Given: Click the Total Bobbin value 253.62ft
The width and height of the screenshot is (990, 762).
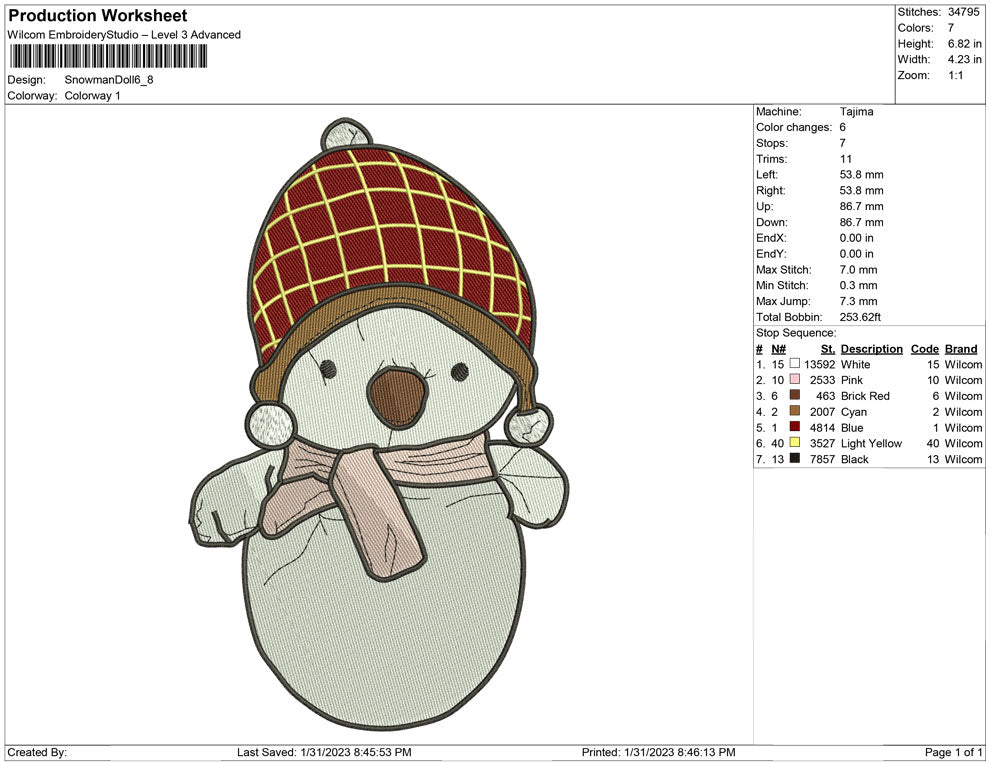Looking at the screenshot, I should coord(860,316).
